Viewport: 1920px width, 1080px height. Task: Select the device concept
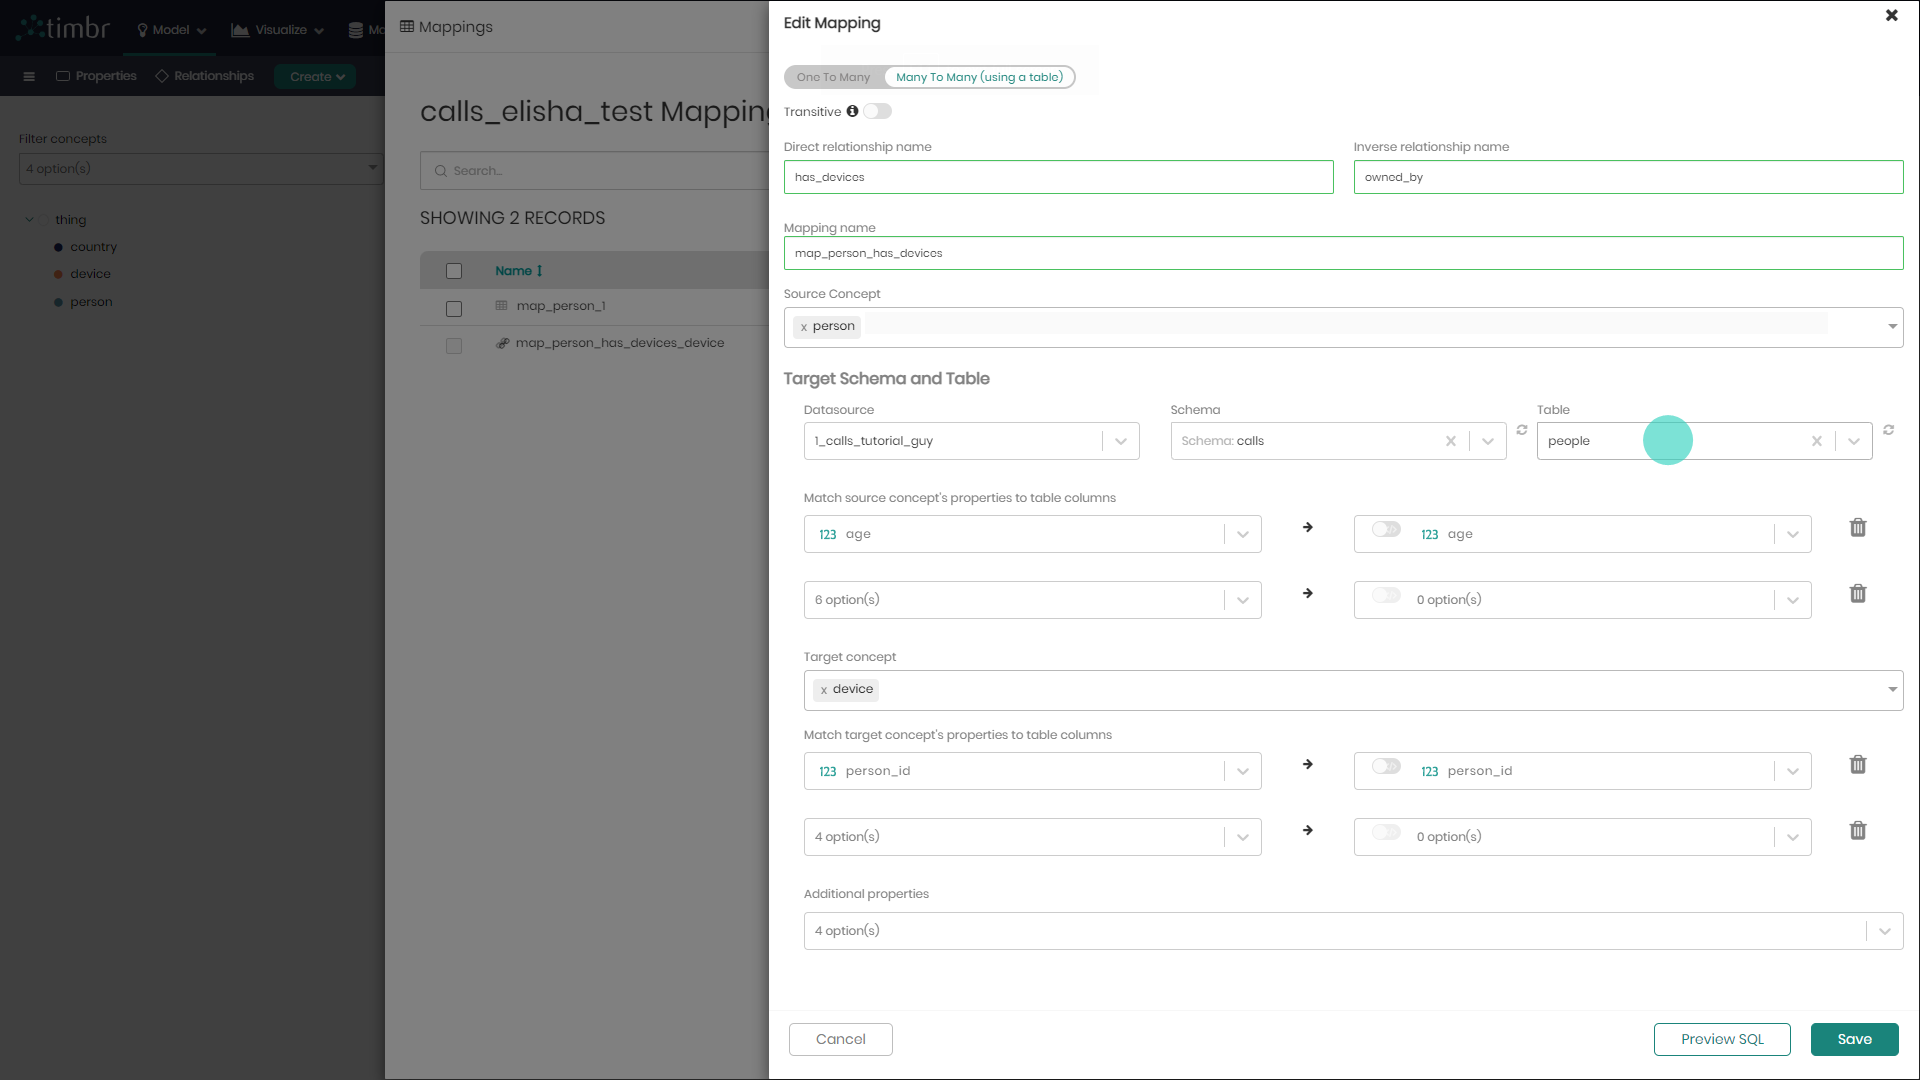(90, 274)
